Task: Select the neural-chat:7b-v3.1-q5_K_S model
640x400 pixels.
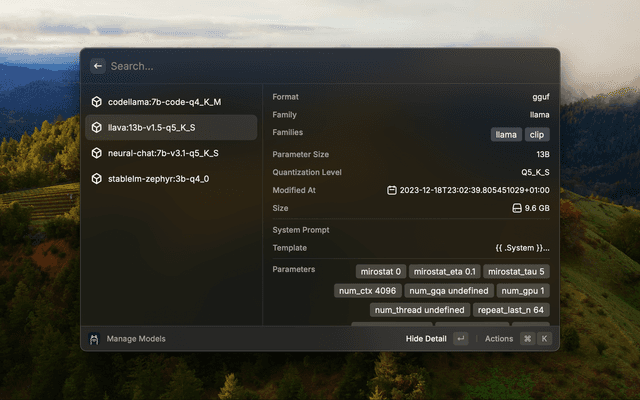Action: [x=163, y=153]
